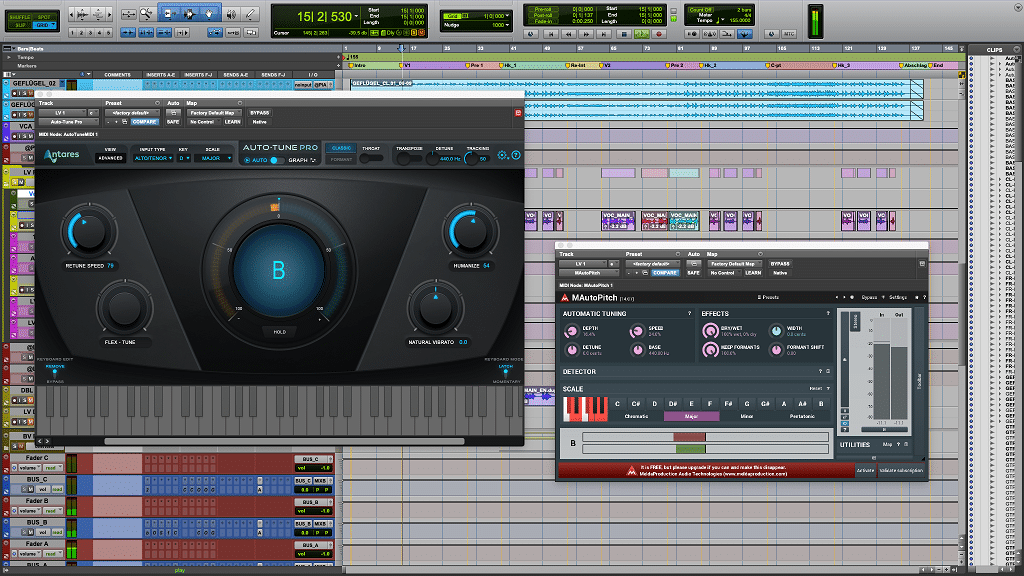Show the Comments column

[117, 74]
